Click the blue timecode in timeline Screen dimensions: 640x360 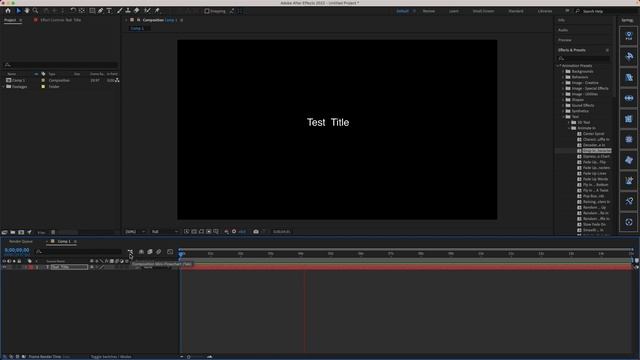[17, 250]
